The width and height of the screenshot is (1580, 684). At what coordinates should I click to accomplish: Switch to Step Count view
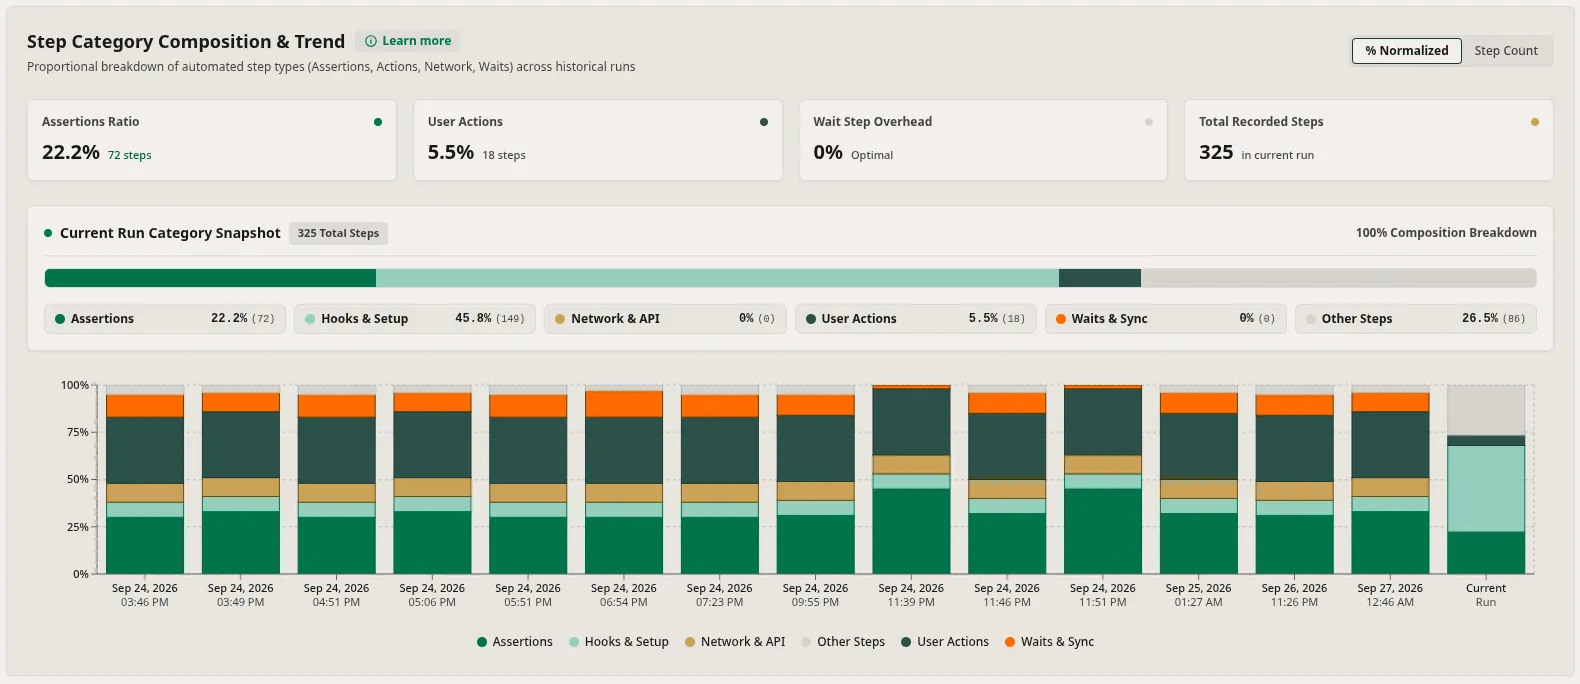coord(1506,51)
